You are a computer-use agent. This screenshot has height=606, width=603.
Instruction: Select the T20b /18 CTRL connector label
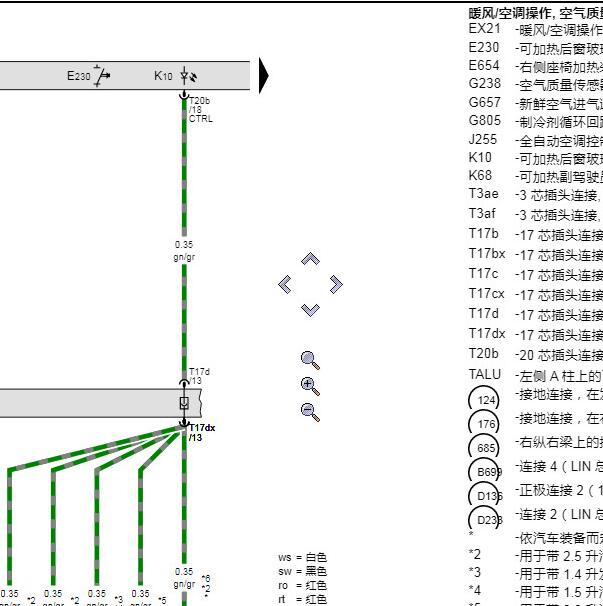tap(201, 110)
